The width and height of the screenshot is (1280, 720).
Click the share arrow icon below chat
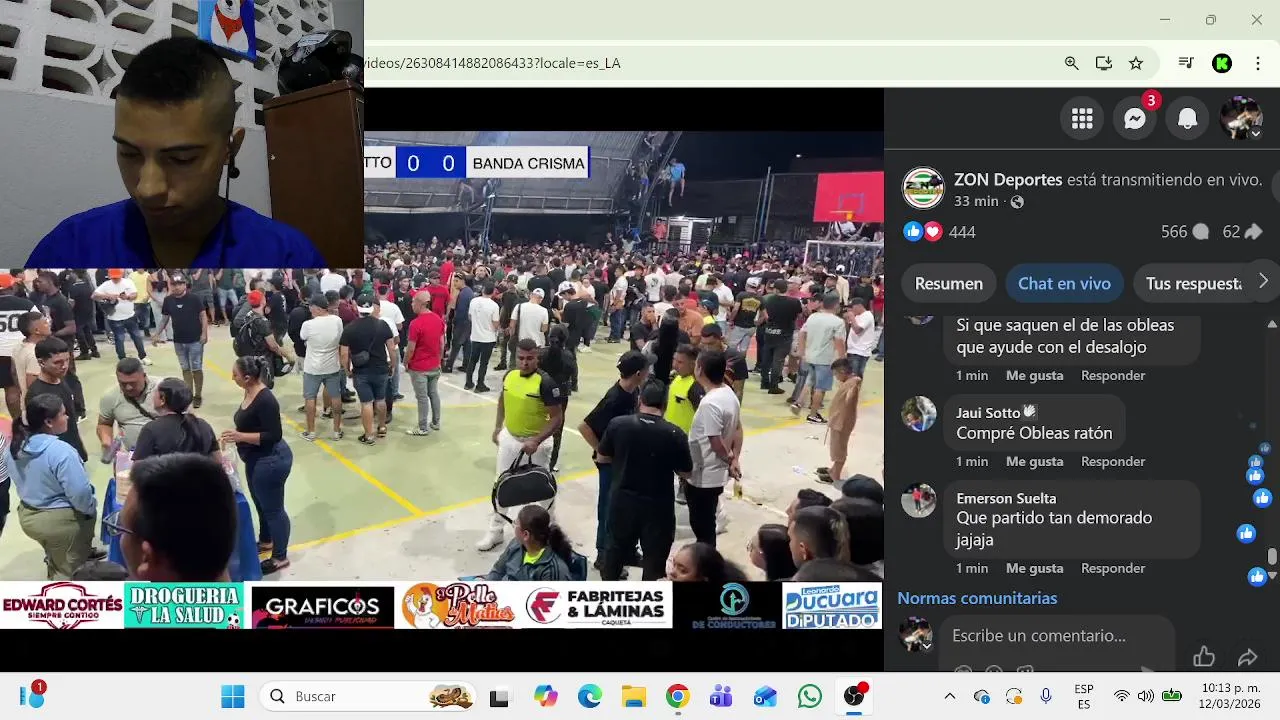coord(1247,657)
